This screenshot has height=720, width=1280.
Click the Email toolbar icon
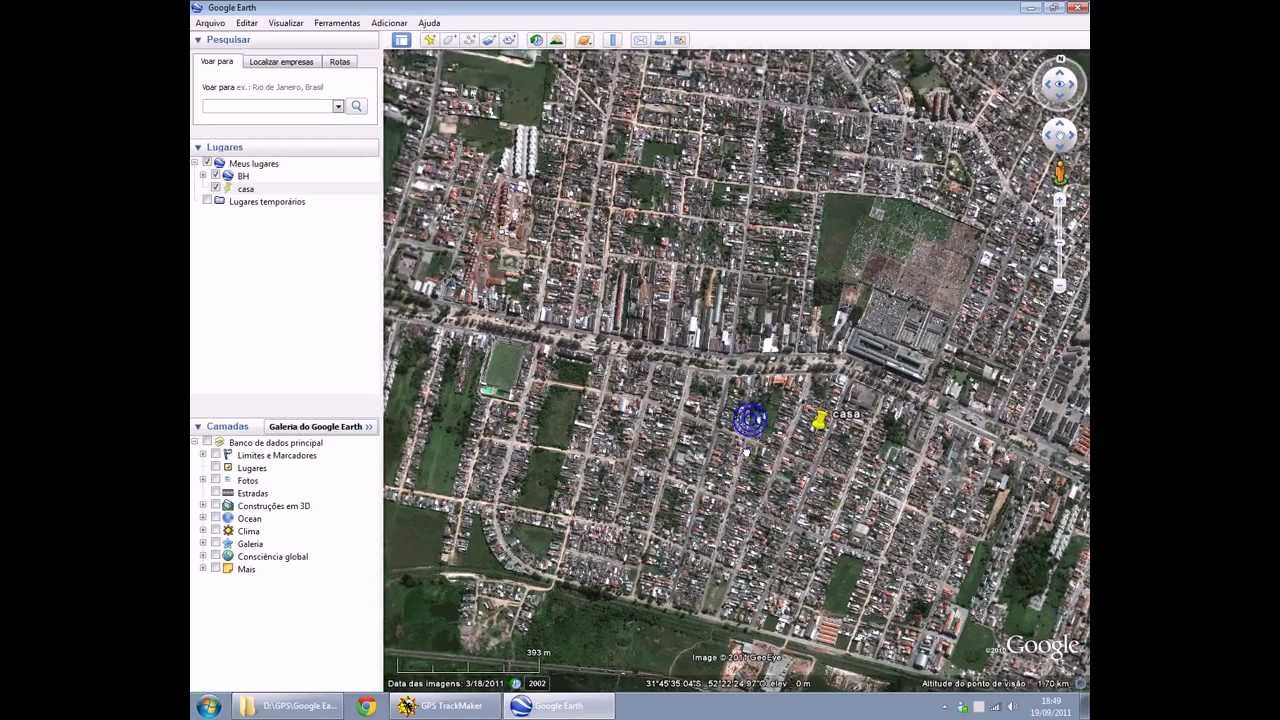640,40
